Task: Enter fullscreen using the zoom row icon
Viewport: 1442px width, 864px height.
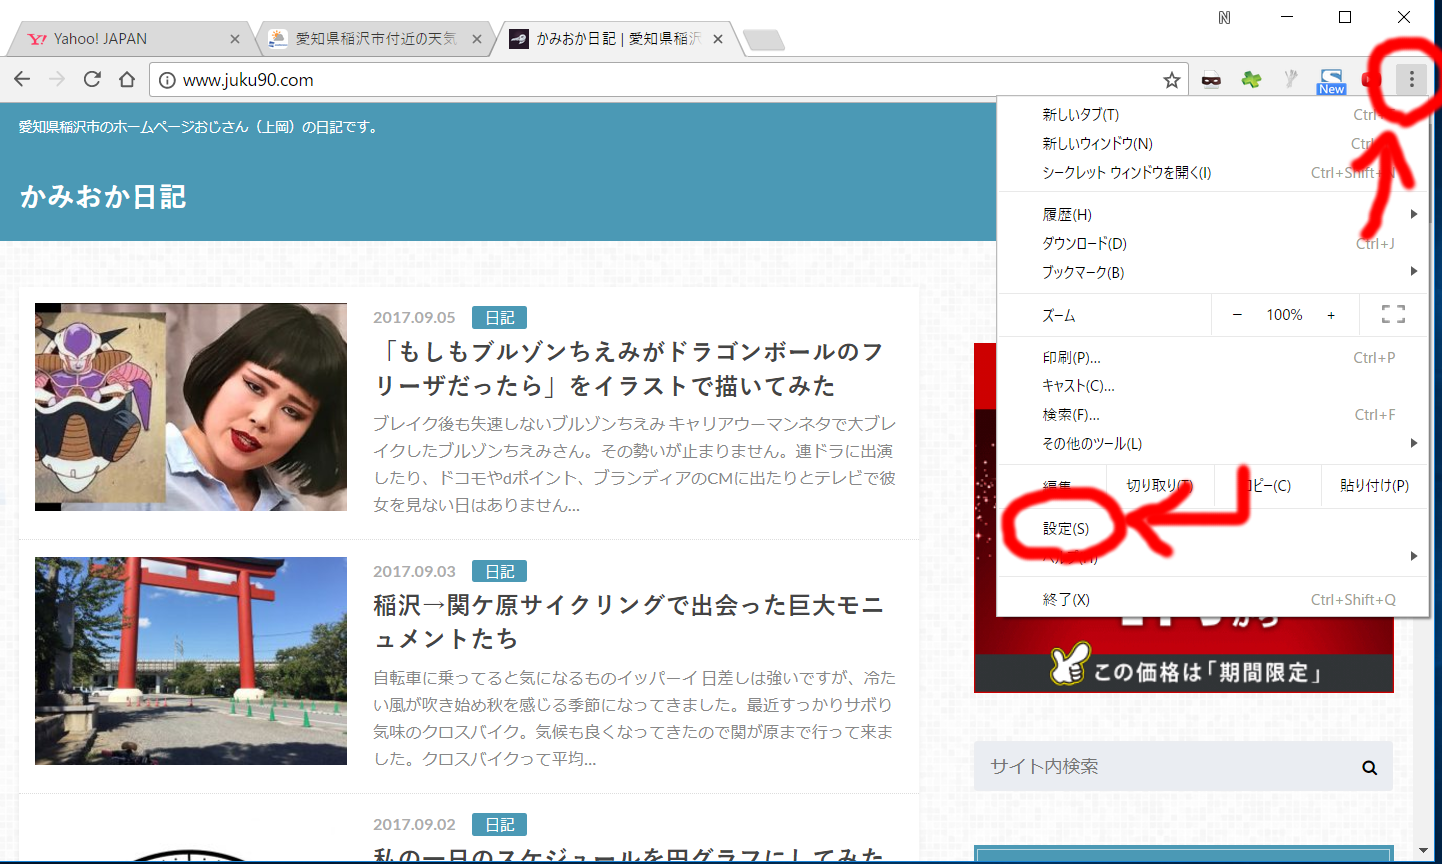Action: click(x=1393, y=314)
